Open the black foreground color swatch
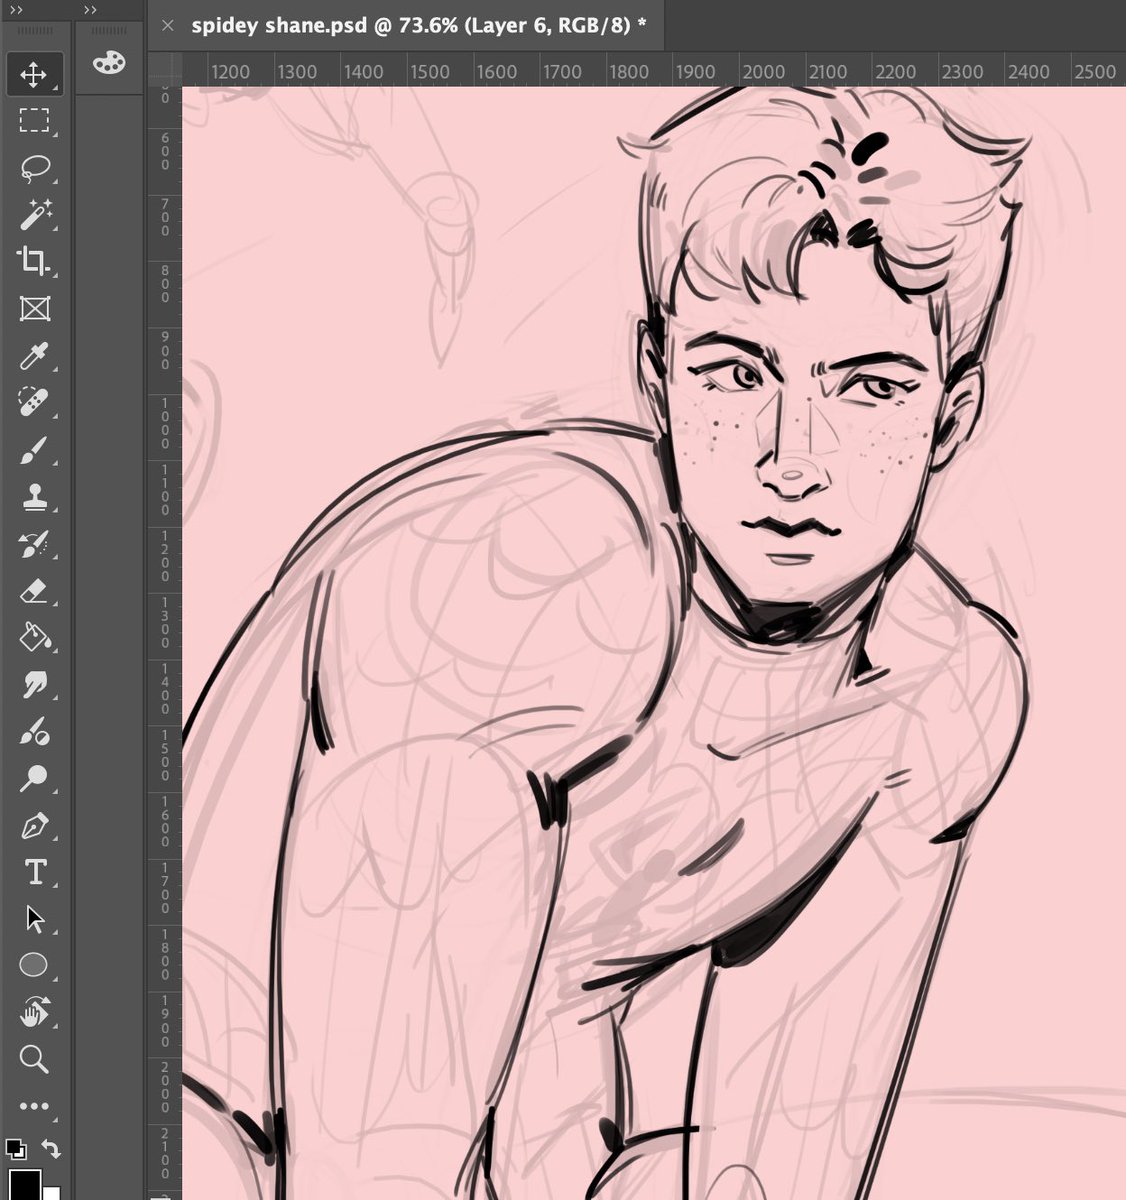This screenshot has width=1126, height=1200. (x=25, y=1184)
